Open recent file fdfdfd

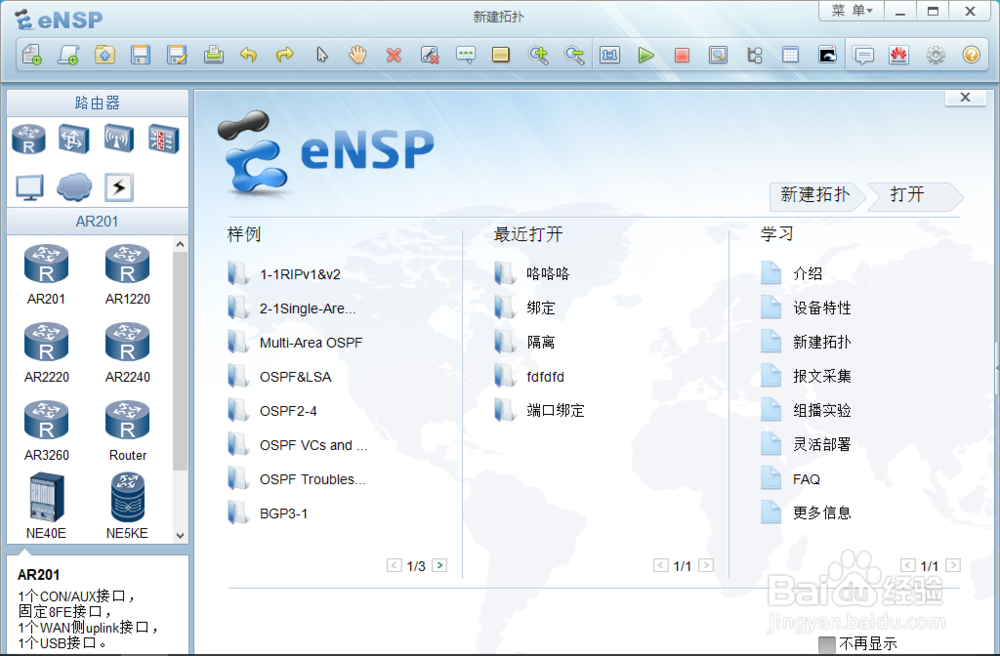click(x=529, y=377)
